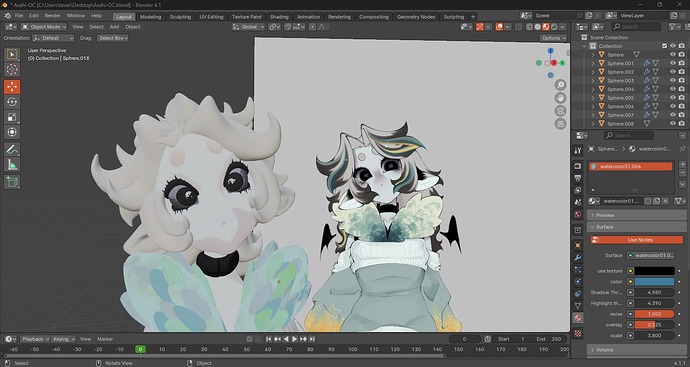Open the Scene properties tab
690x367 pixels.
pyautogui.click(x=578, y=202)
